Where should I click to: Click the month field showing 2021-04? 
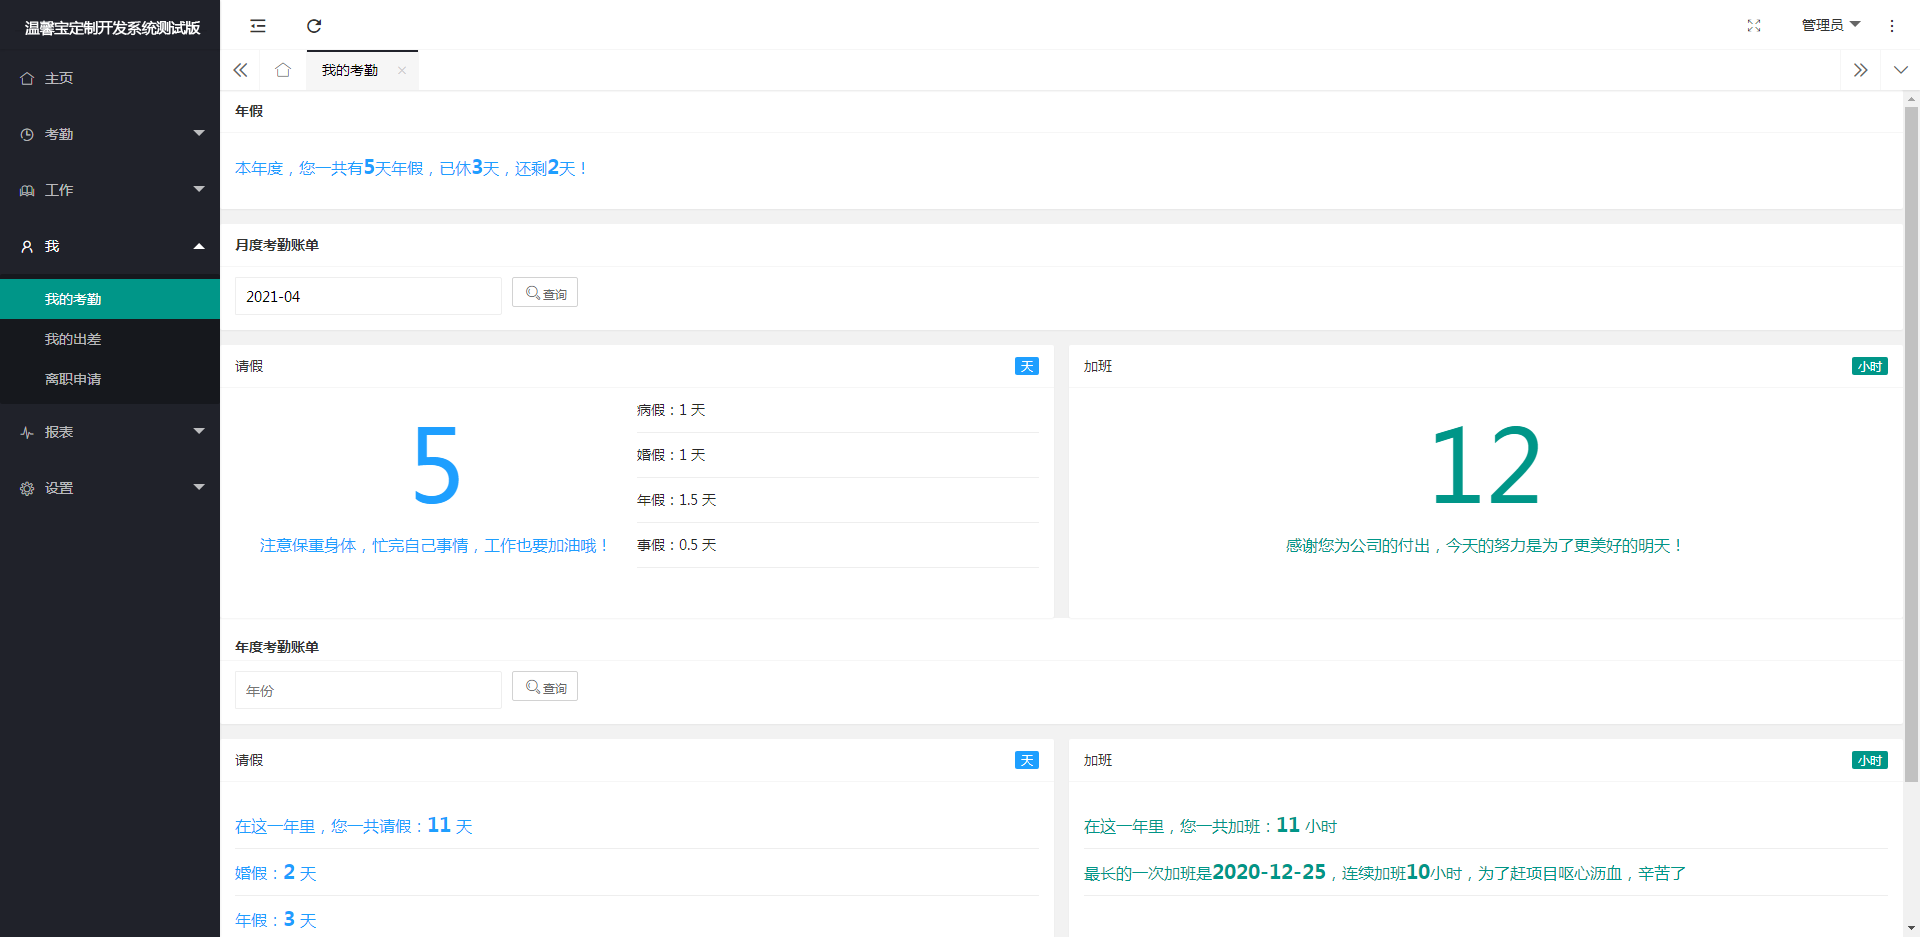point(368,296)
